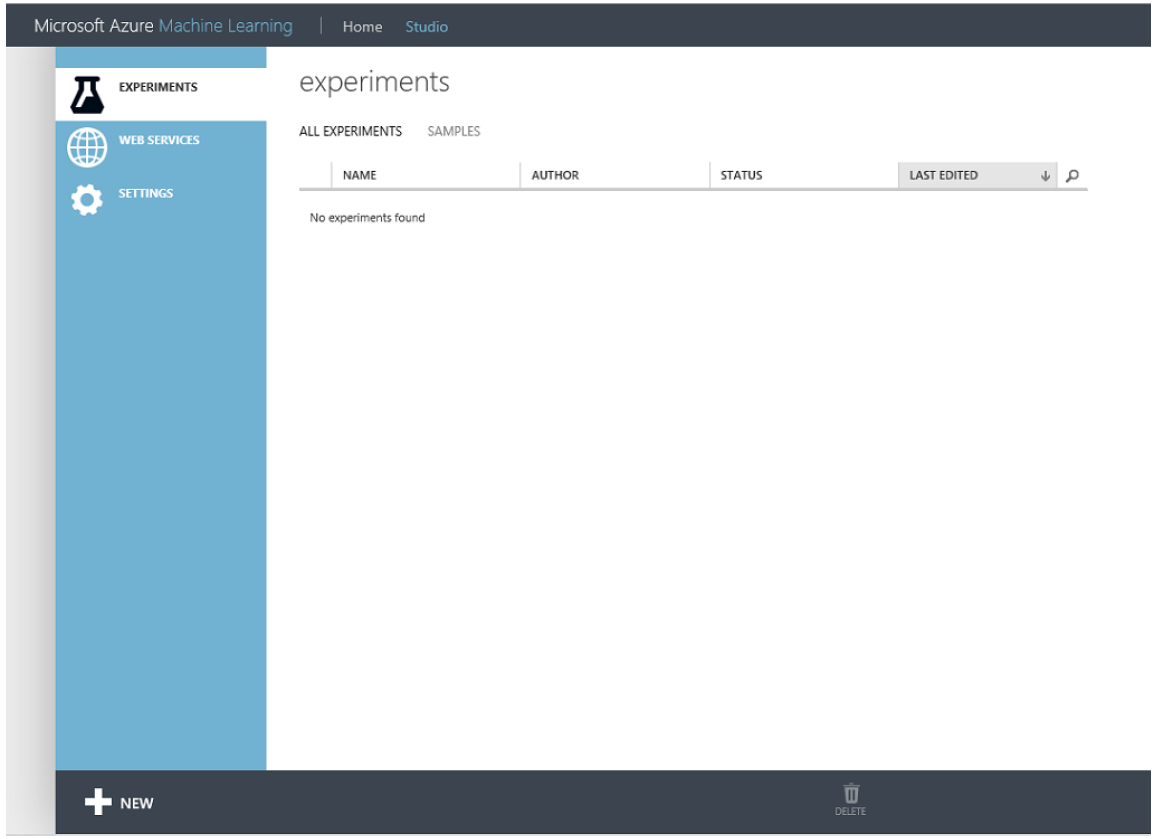Open Studio from the top navigation
1155x839 pixels.
coord(427,26)
